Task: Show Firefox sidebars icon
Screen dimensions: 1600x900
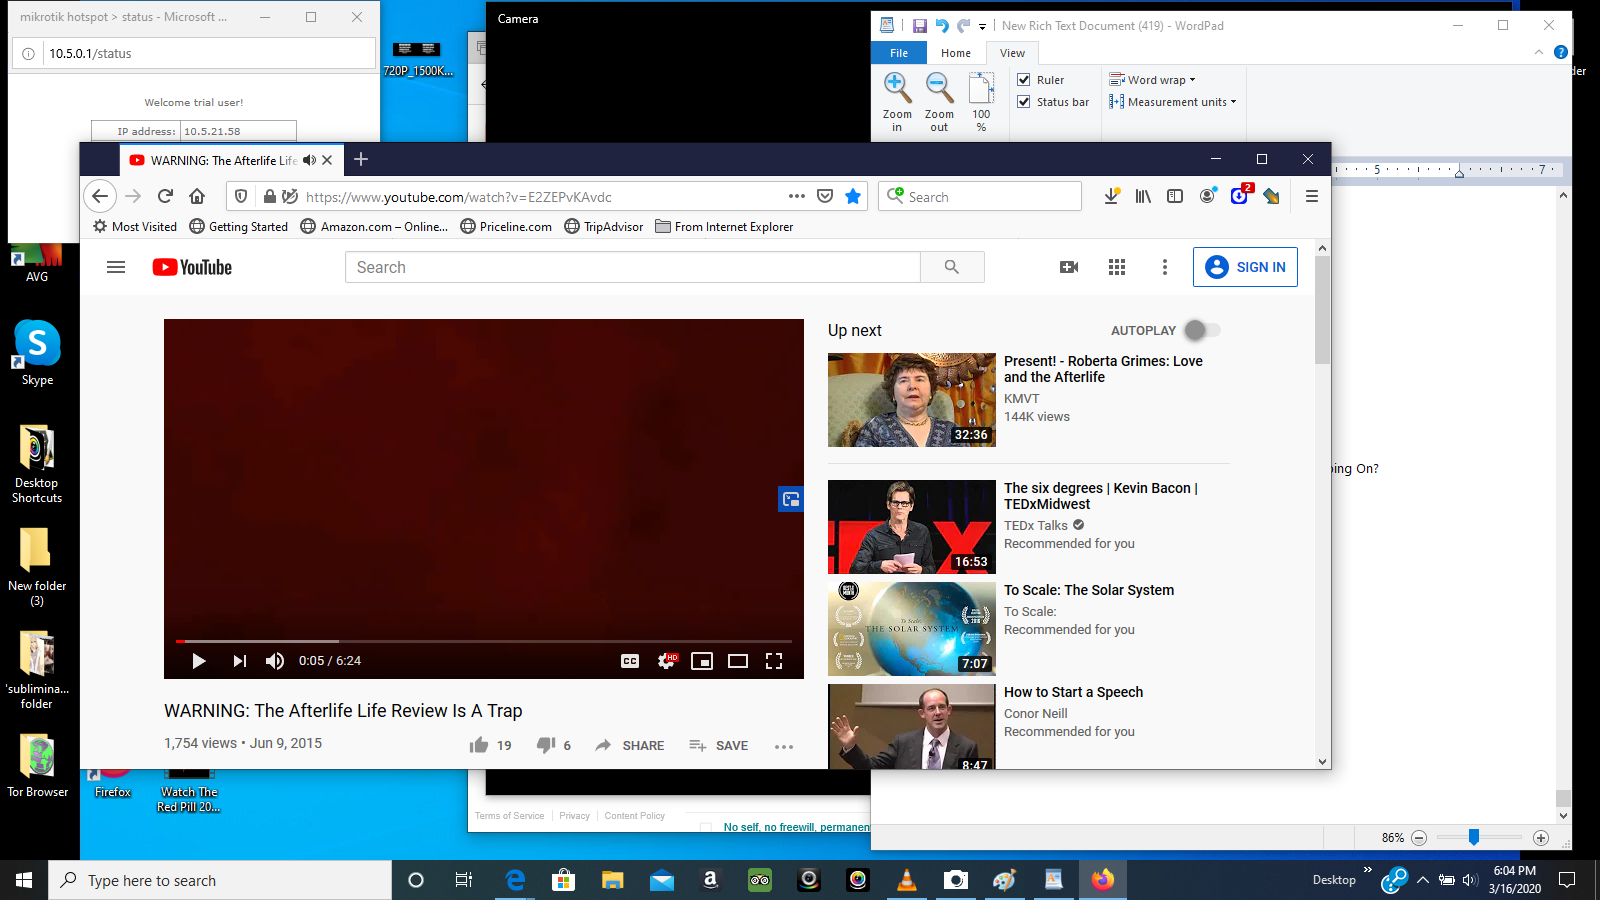Action: click(x=1175, y=196)
